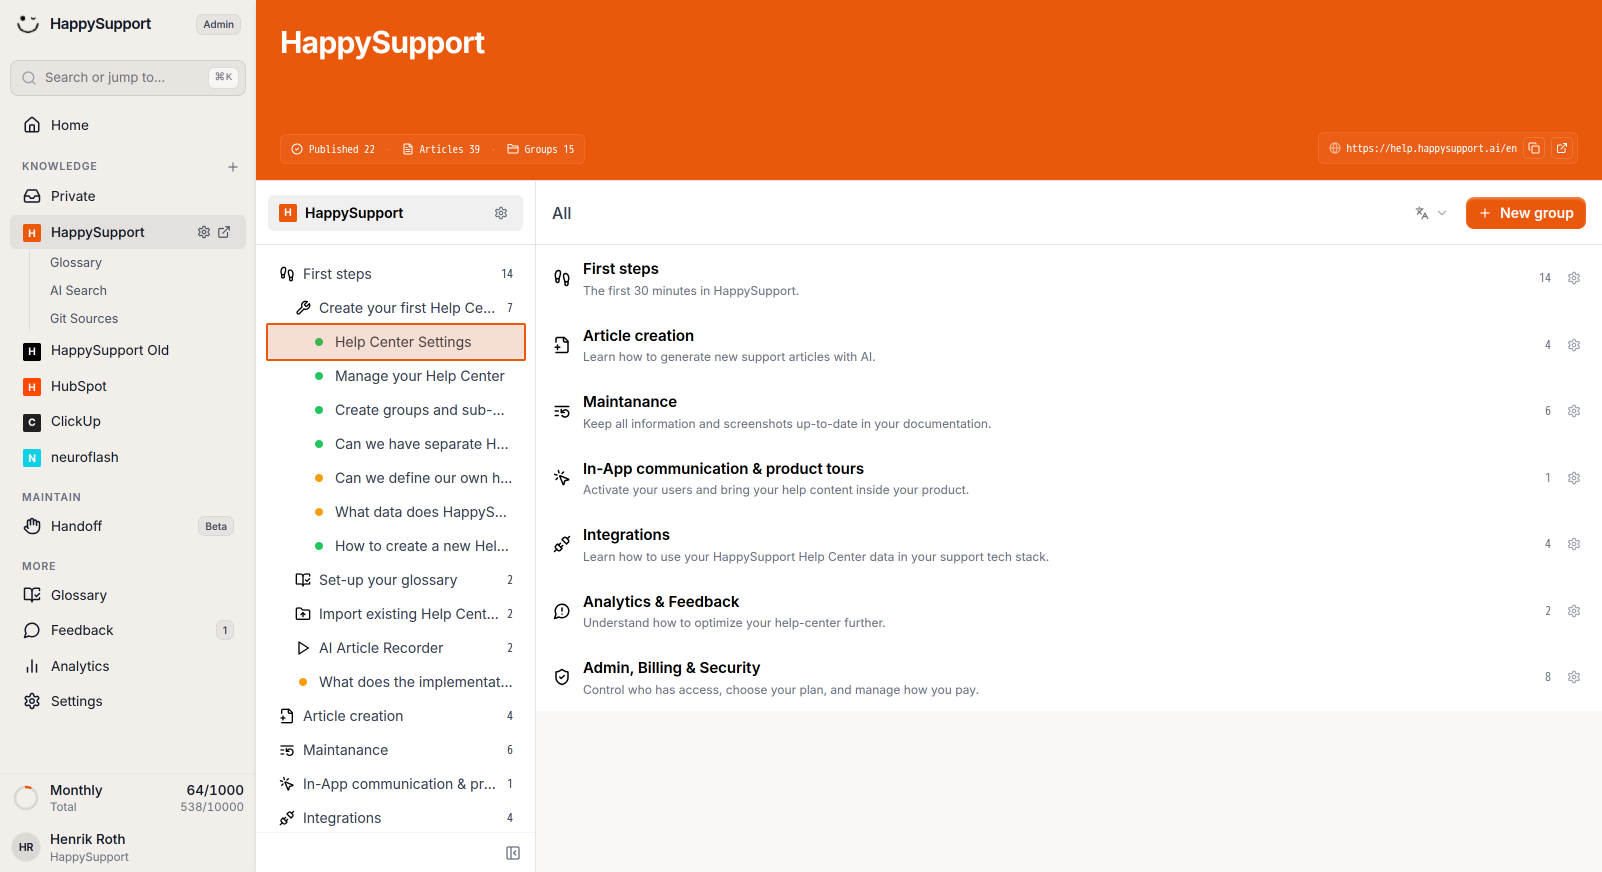Click the HubSpot workspace icon

(x=32, y=387)
